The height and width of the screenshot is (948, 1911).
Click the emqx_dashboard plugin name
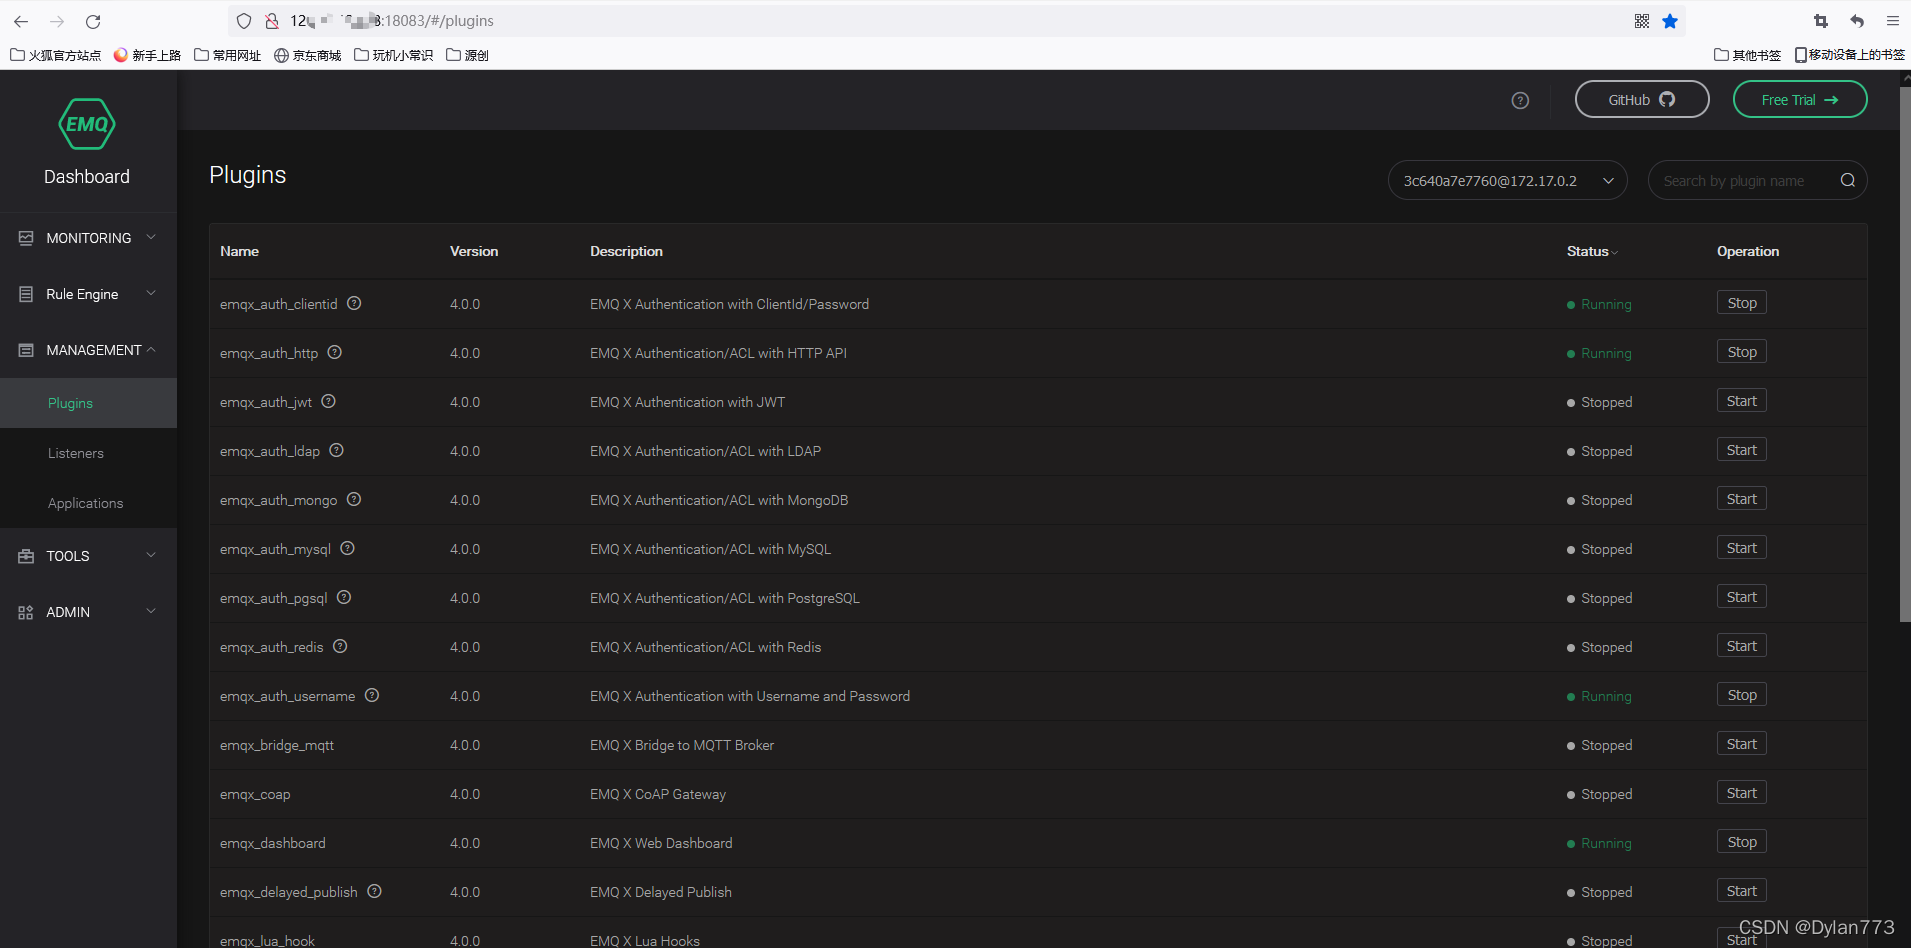pyautogui.click(x=273, y=843)
